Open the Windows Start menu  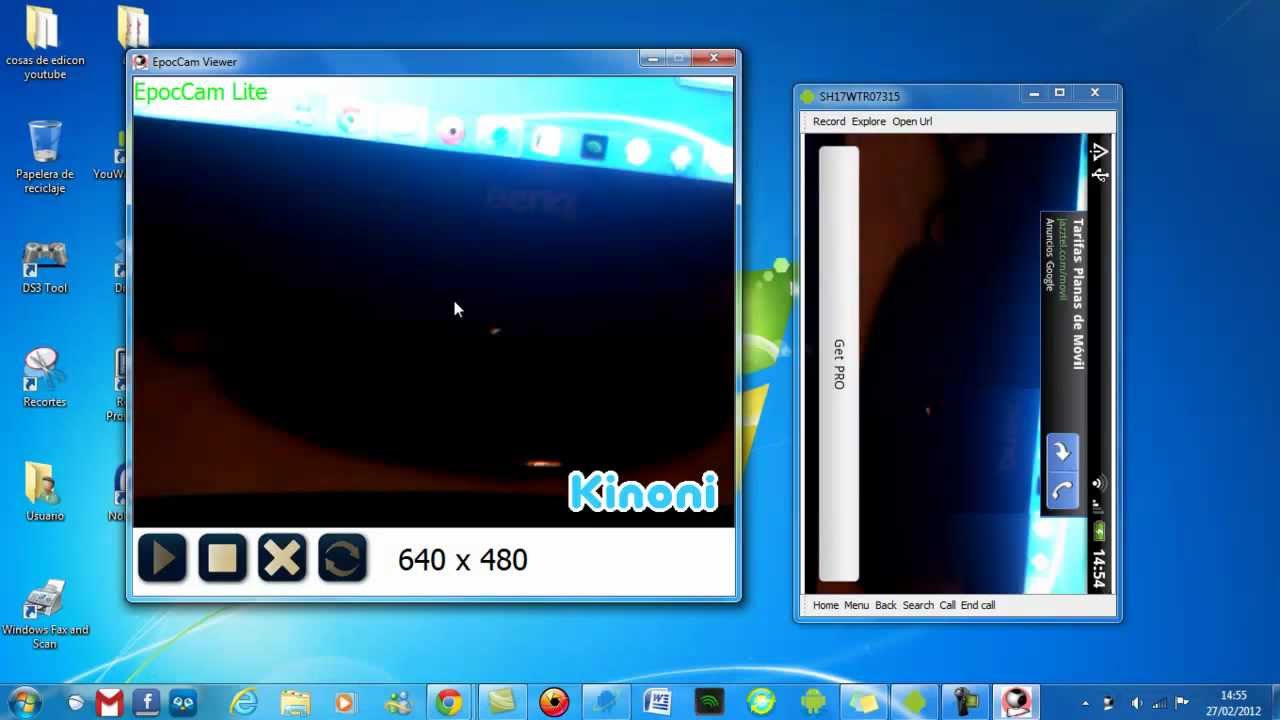(x=25, y=702)
